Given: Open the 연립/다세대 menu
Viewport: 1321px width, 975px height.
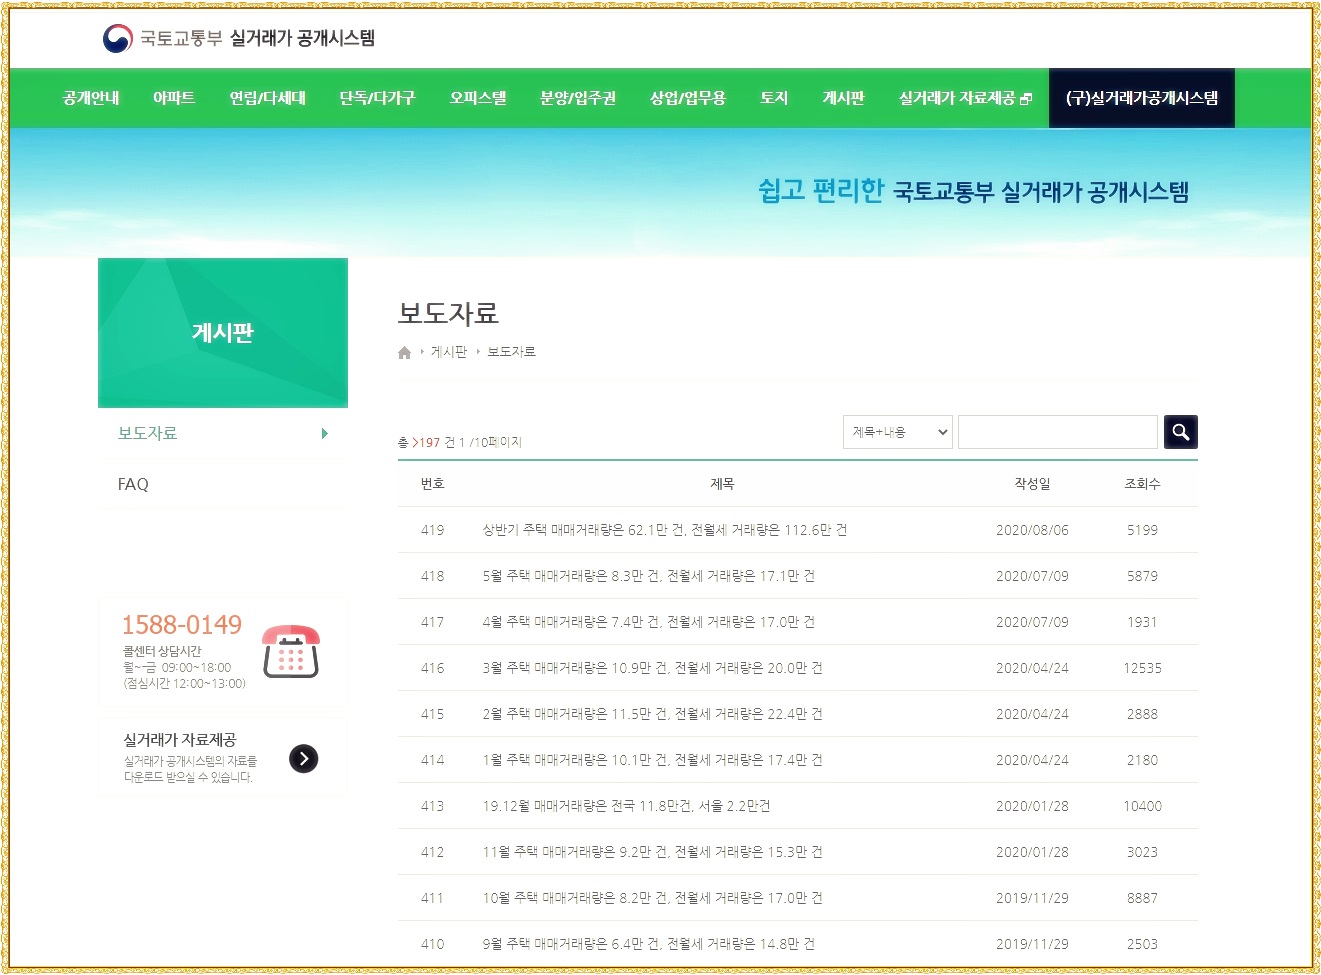Looking at the screenshot, I should pyautogui.click(x=268, y=98).
